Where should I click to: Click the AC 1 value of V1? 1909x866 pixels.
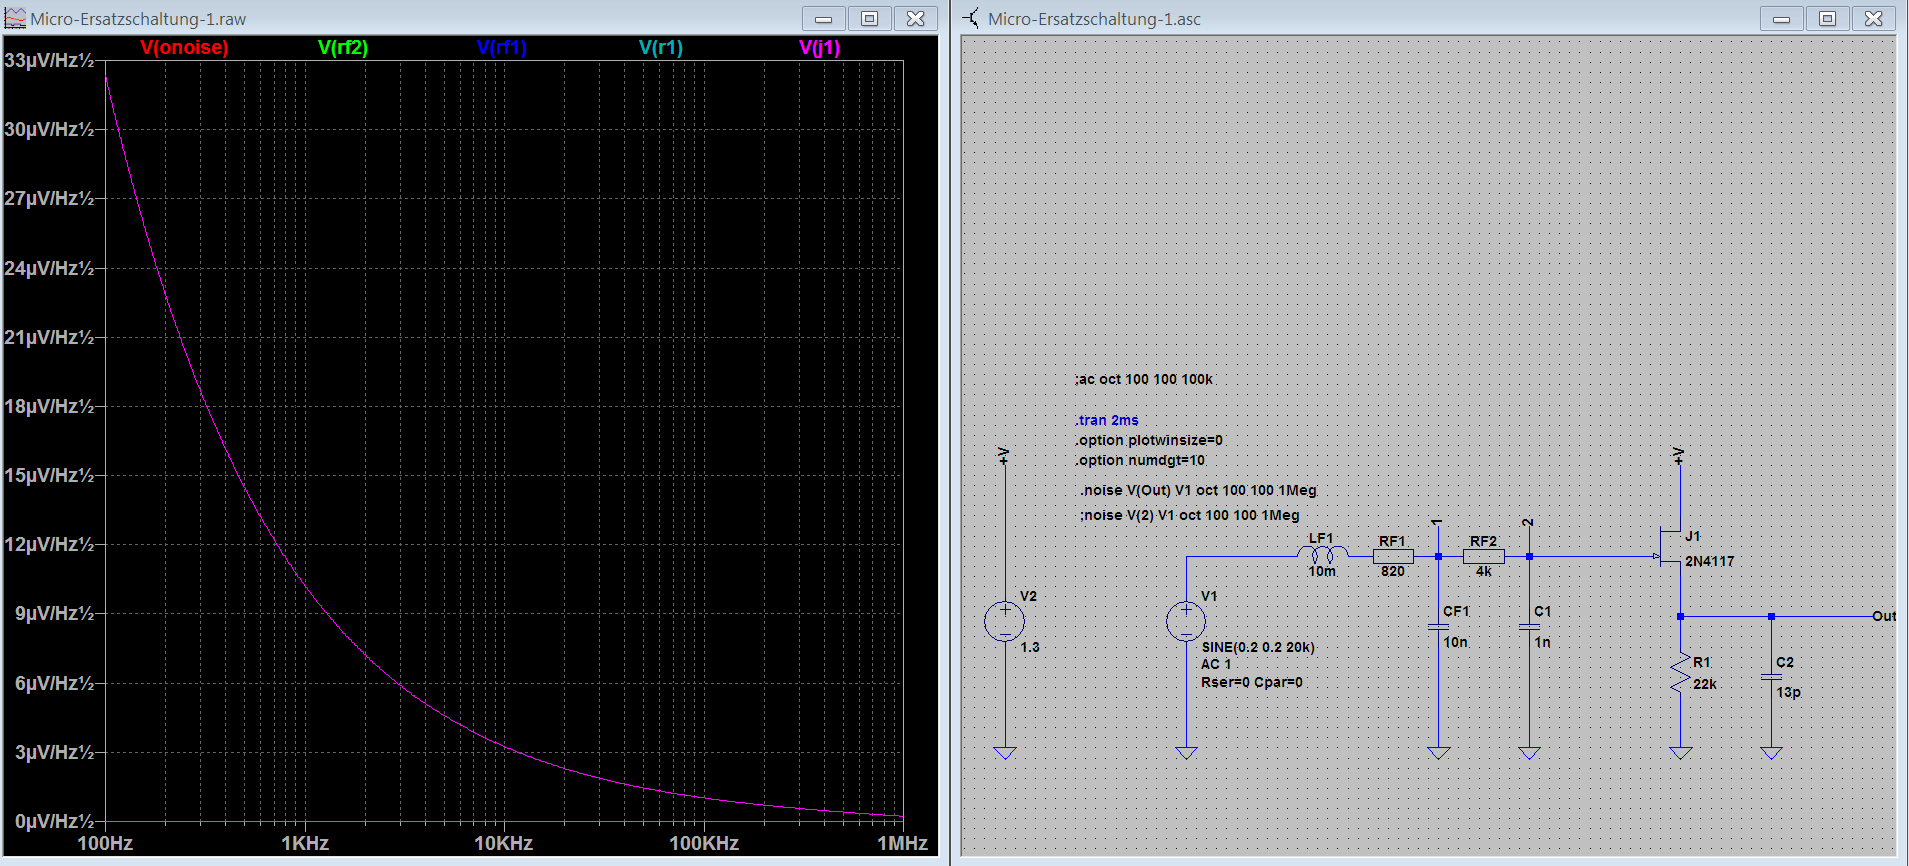pos(1216,664)
